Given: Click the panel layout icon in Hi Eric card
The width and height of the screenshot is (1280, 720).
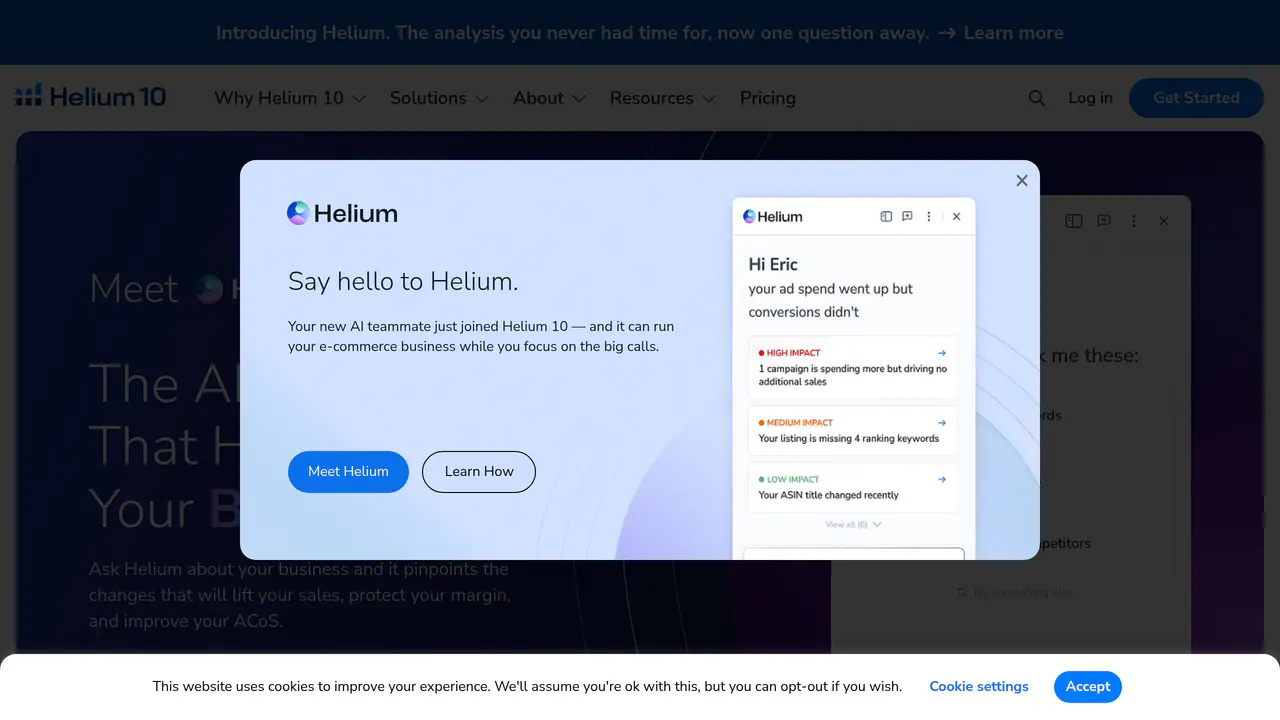Looking at the screenshot, I should point(886,216).
